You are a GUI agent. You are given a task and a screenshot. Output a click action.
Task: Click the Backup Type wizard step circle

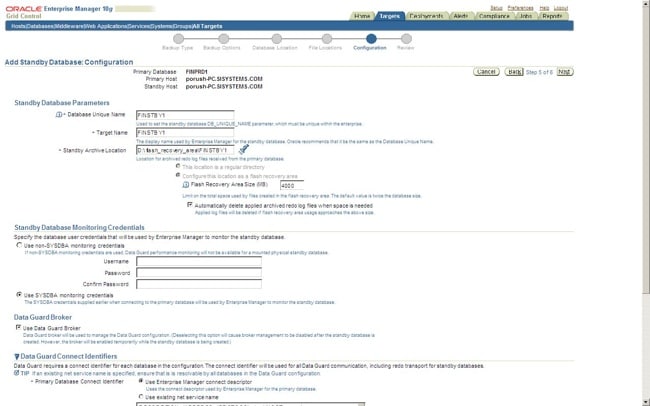[178, 39]
